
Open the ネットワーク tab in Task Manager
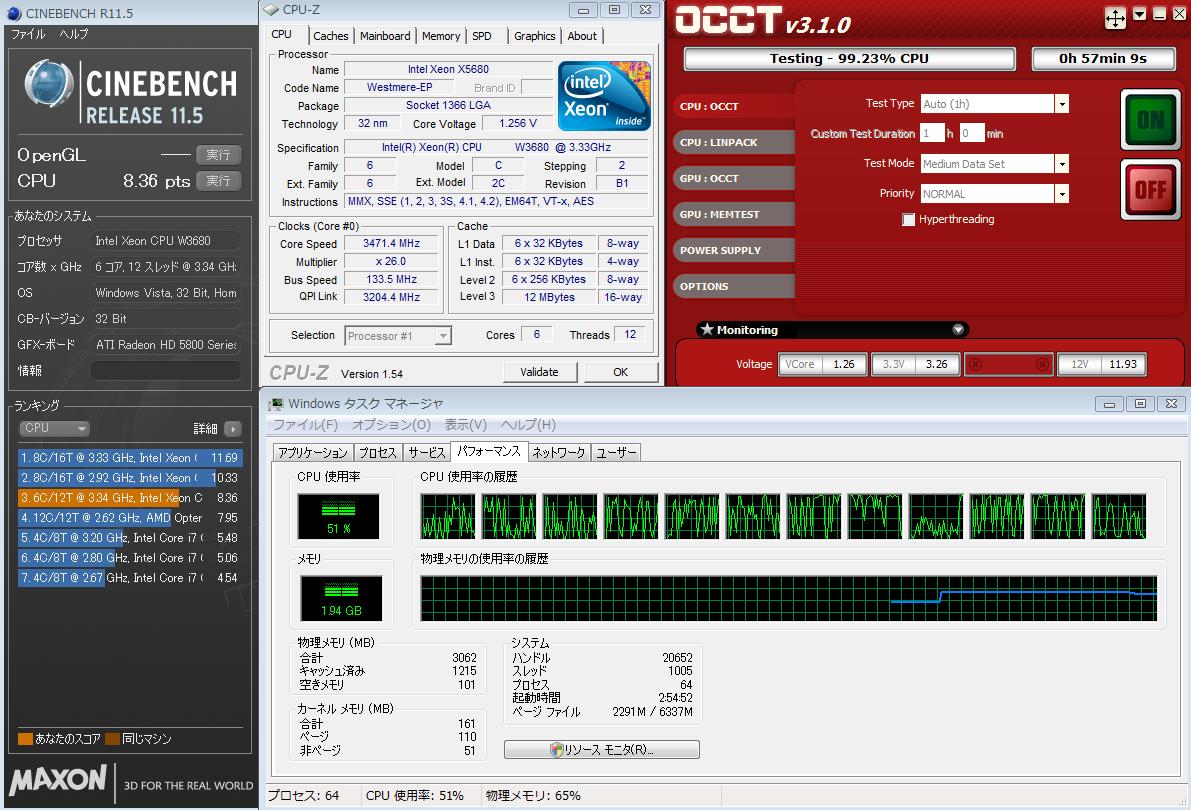[558, 453]
